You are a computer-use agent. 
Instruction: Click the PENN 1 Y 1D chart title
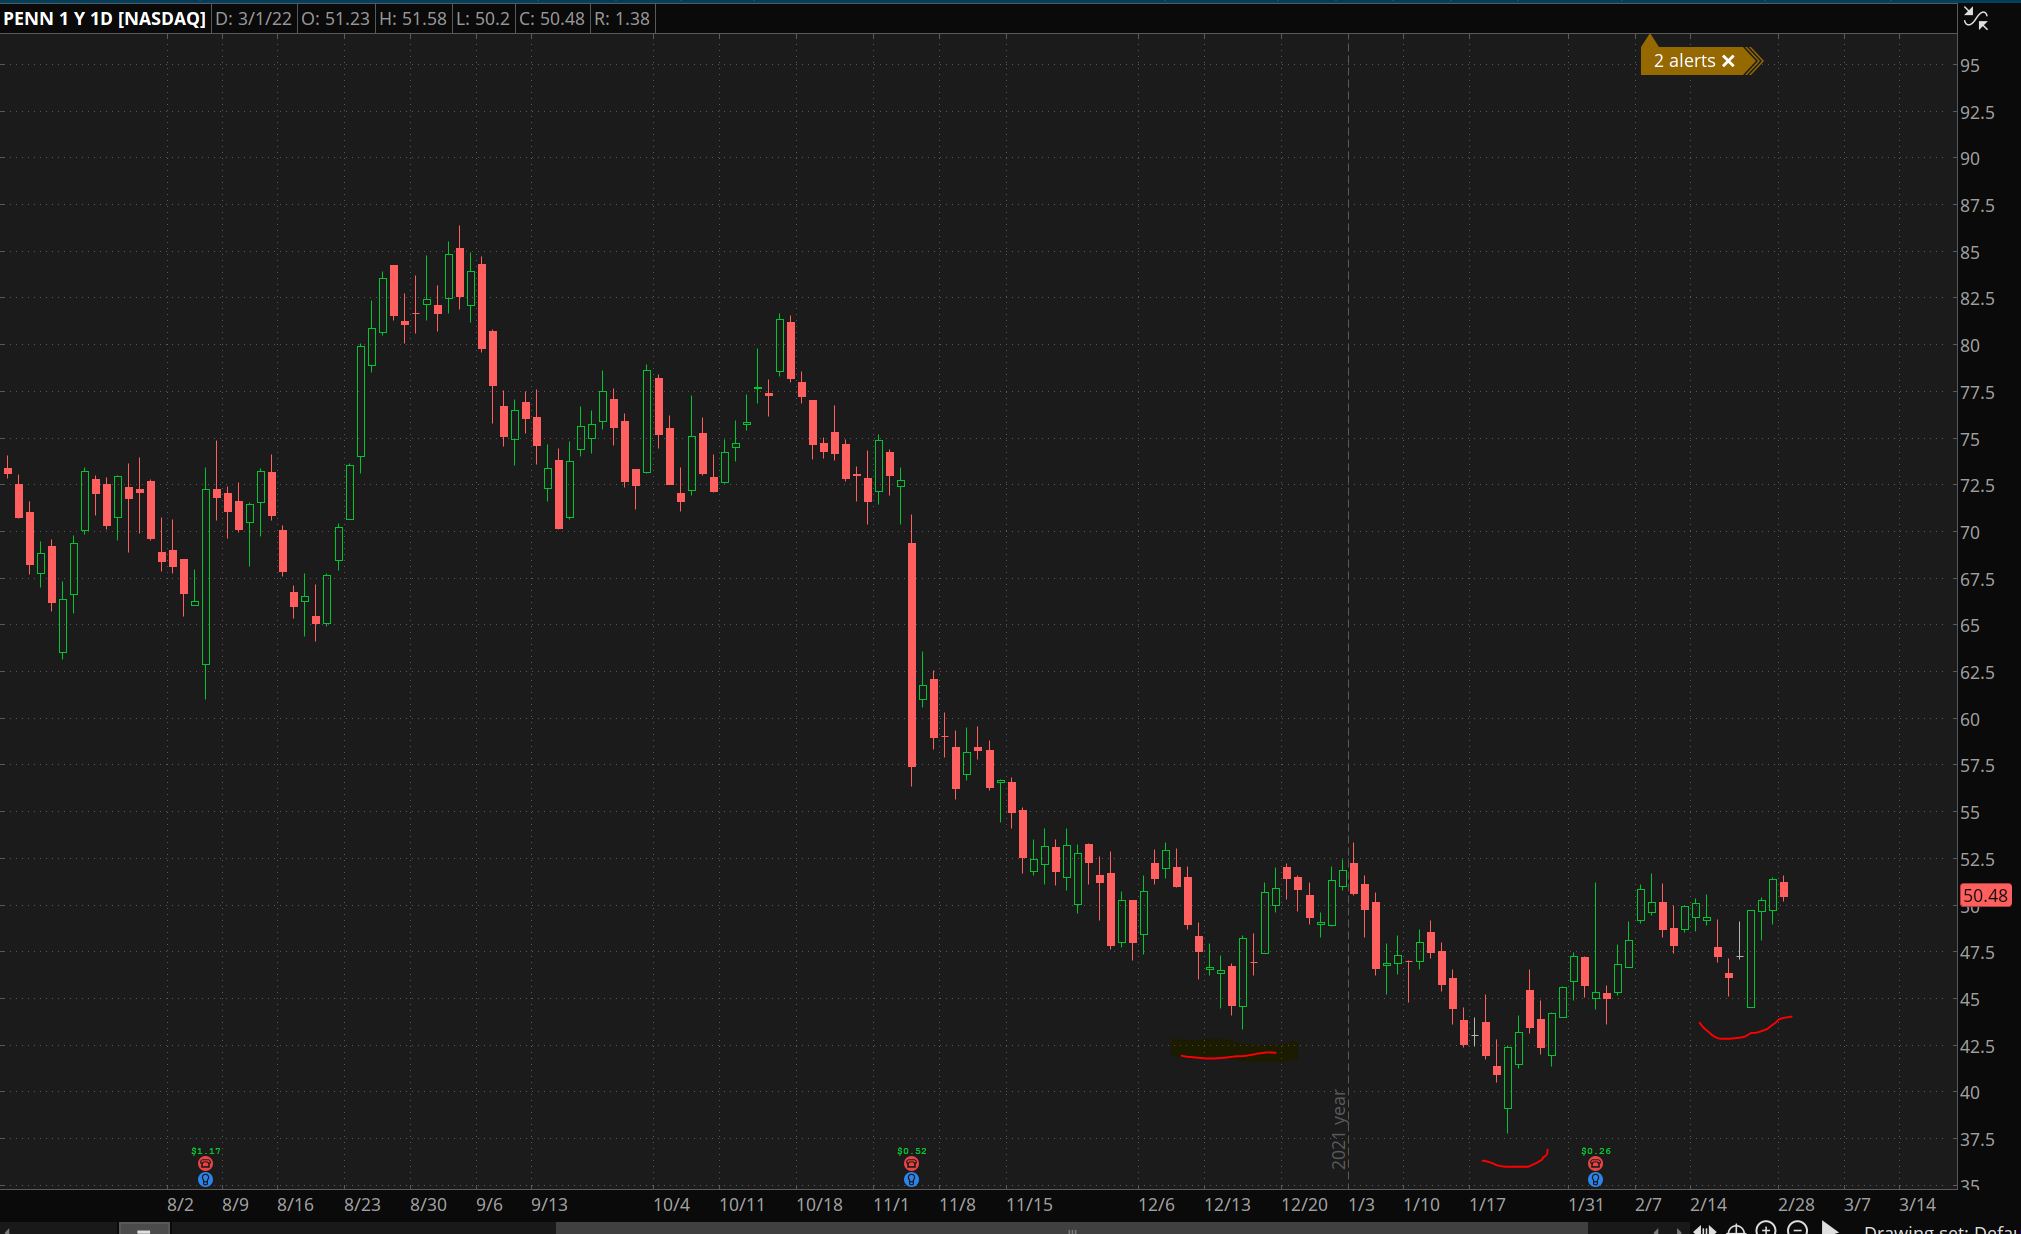coord(104,18)
